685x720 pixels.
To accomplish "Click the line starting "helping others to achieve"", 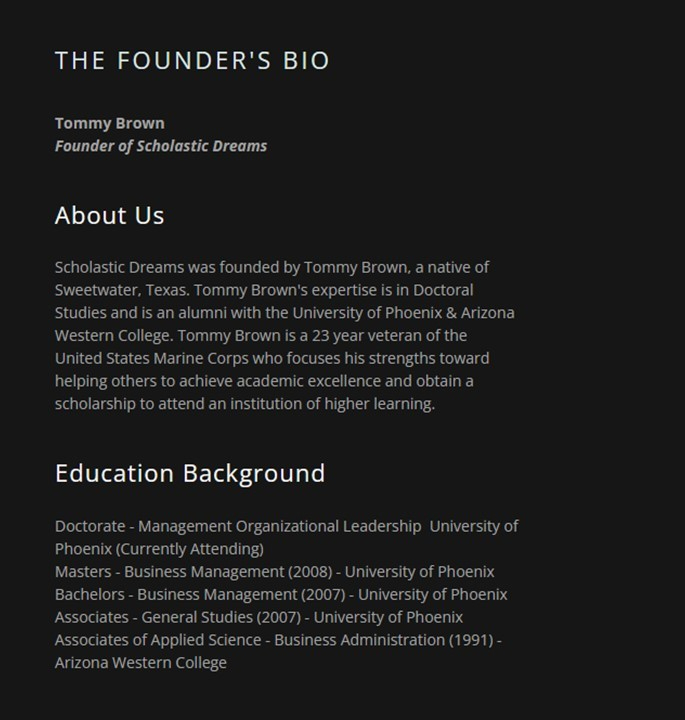I will pyautogui.click(x=264, y=381).
